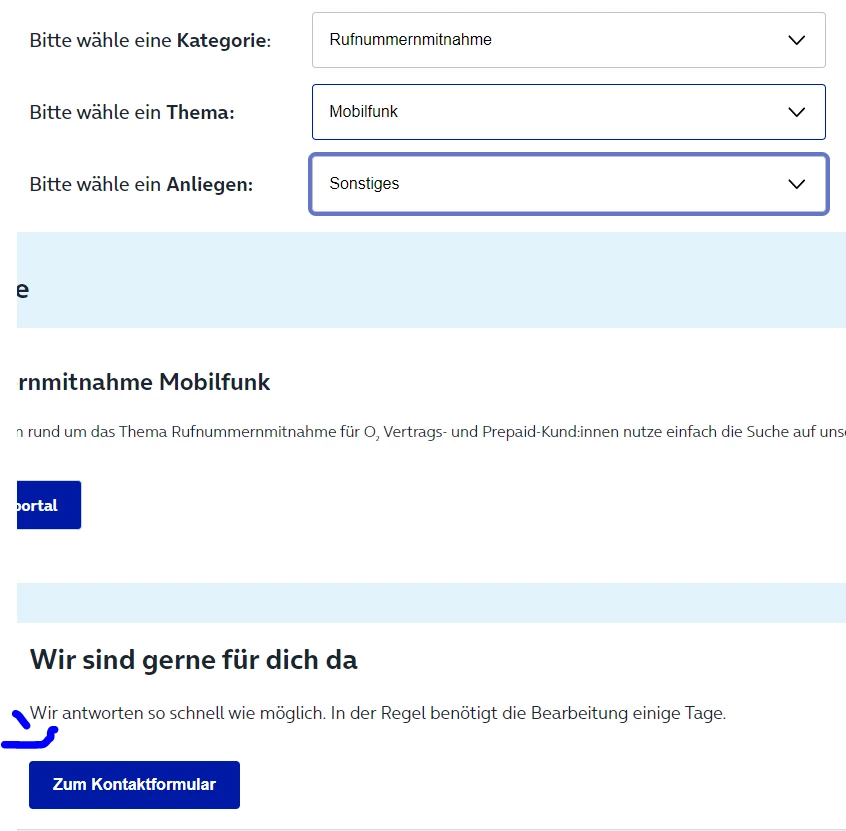846x831 pixels.
Task: Open the Anliegen dropdown showing Sonstiges
Action: 568,184
